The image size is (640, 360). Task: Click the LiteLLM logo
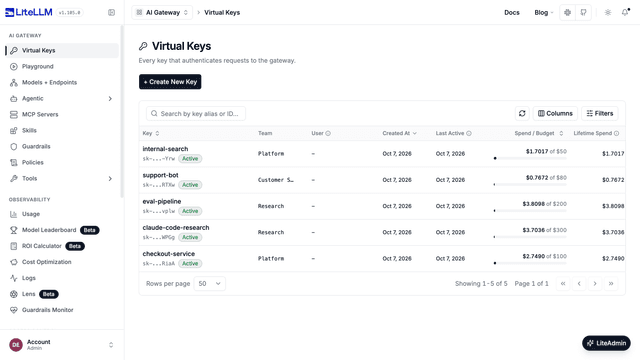click(29, 12)
